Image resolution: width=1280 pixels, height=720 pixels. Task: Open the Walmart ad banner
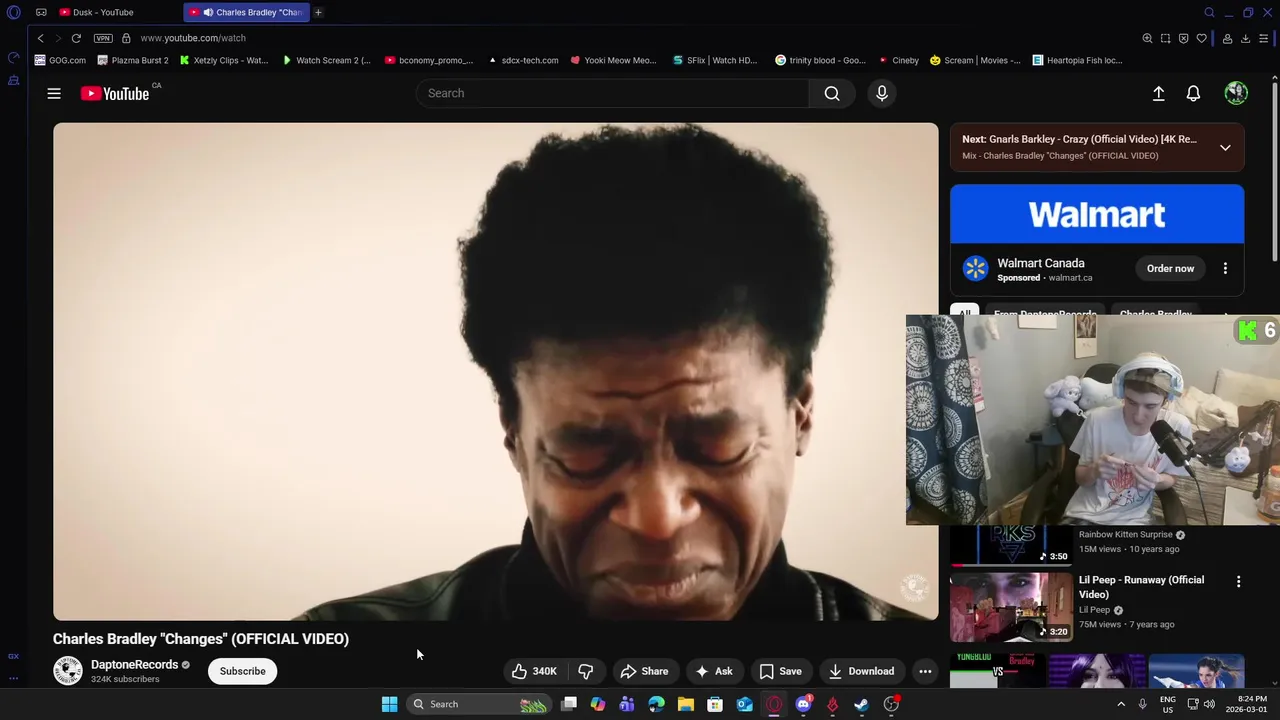1097,214
